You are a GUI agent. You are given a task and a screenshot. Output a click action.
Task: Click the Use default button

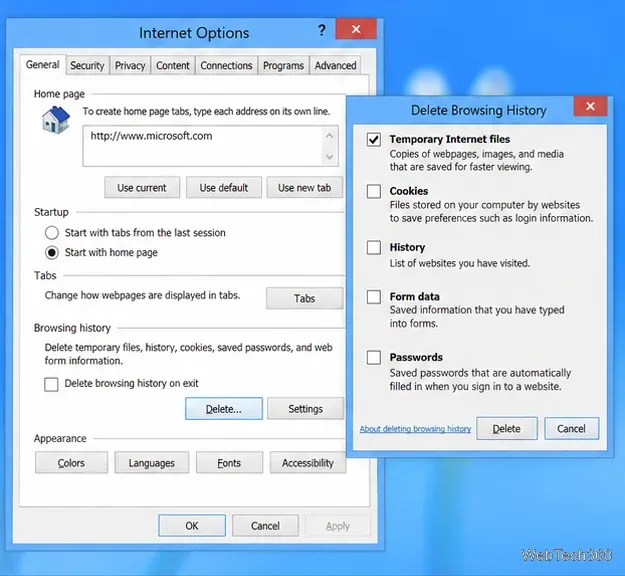(224, 188)
